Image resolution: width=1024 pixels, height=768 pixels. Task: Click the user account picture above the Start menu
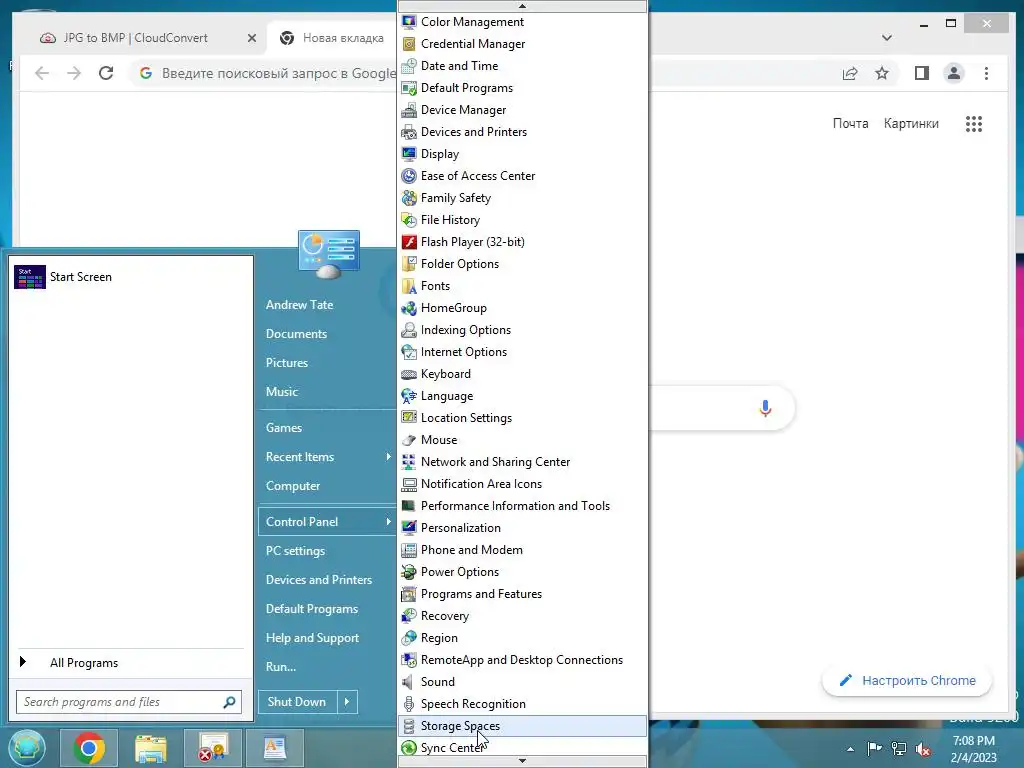click(328, 254)
